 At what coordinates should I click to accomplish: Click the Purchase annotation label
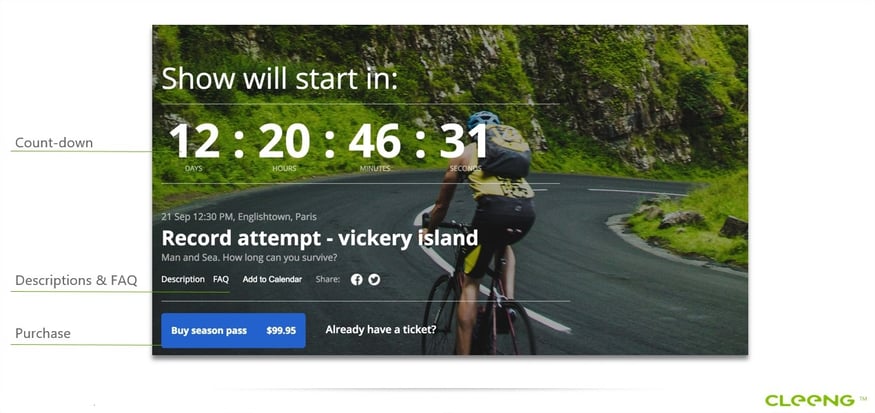pos(42,333)
